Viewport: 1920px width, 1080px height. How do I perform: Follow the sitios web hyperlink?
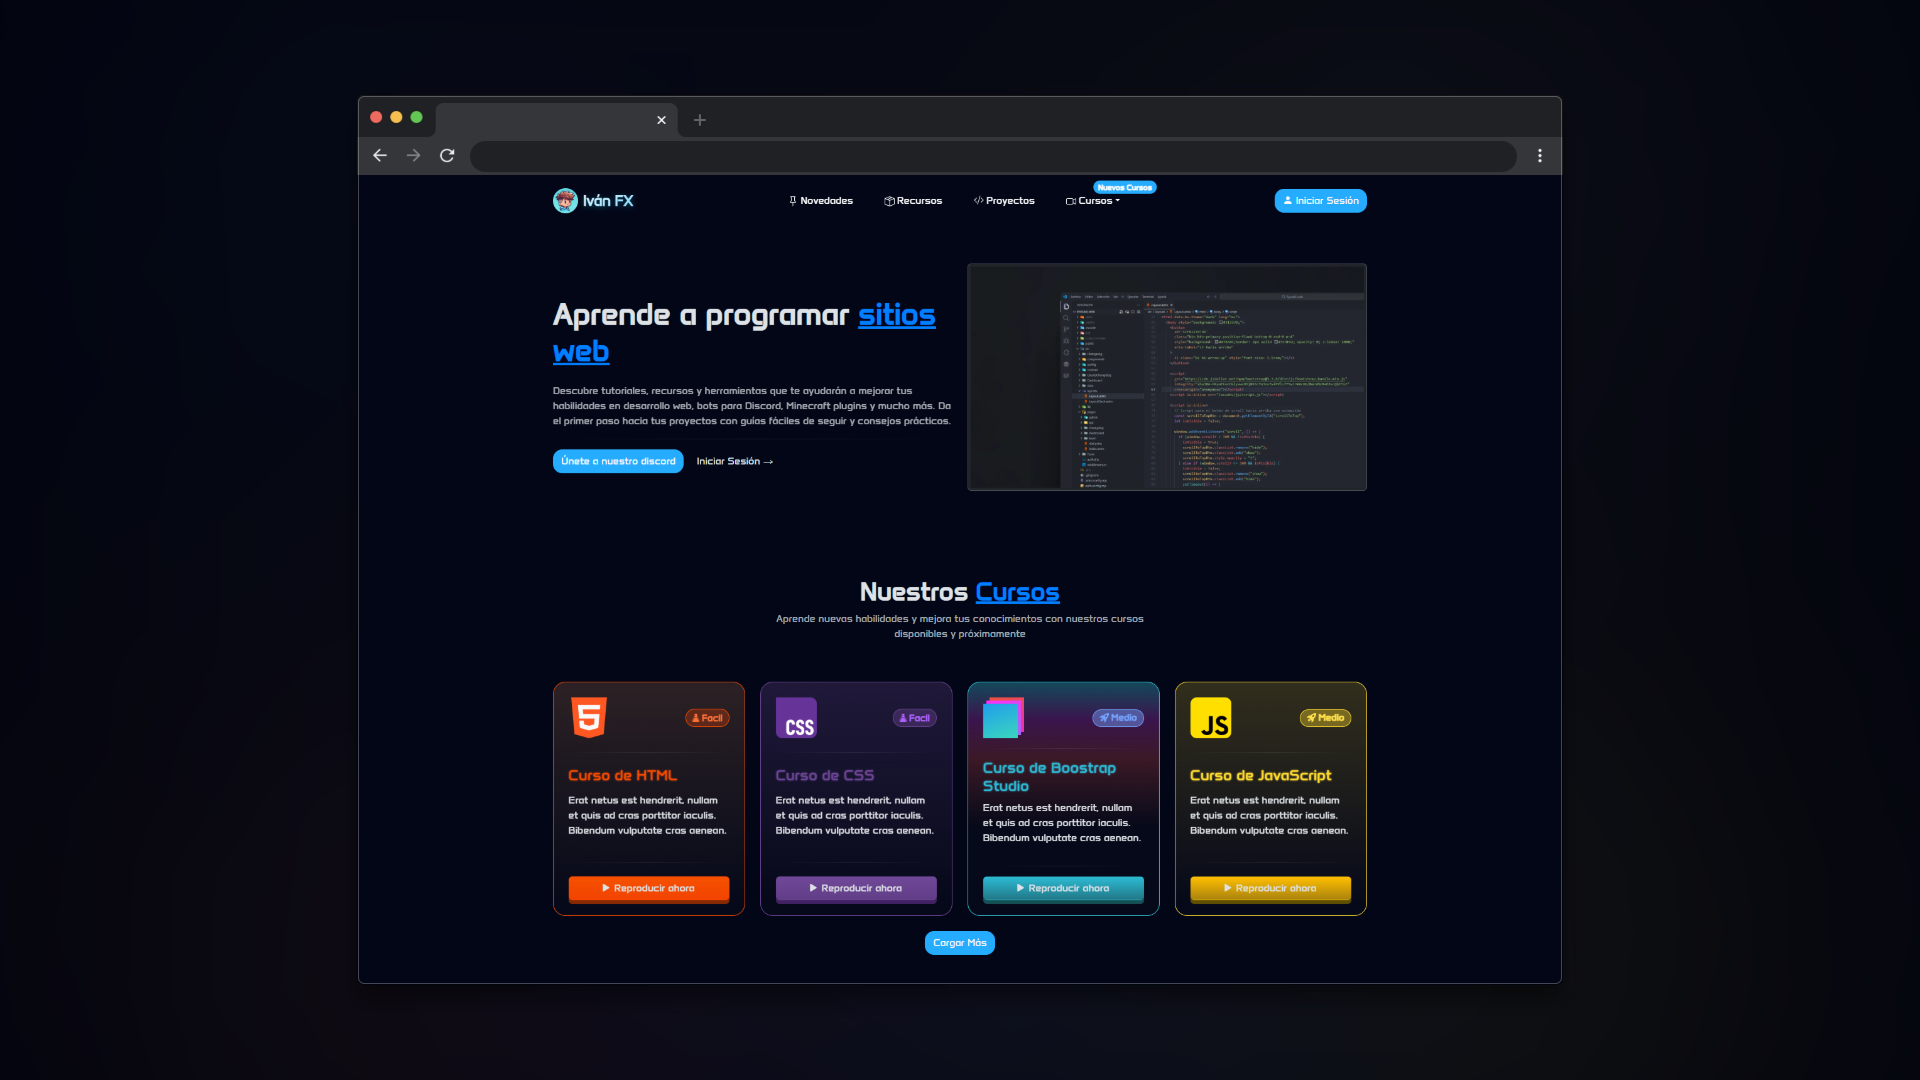coord(896,316)
